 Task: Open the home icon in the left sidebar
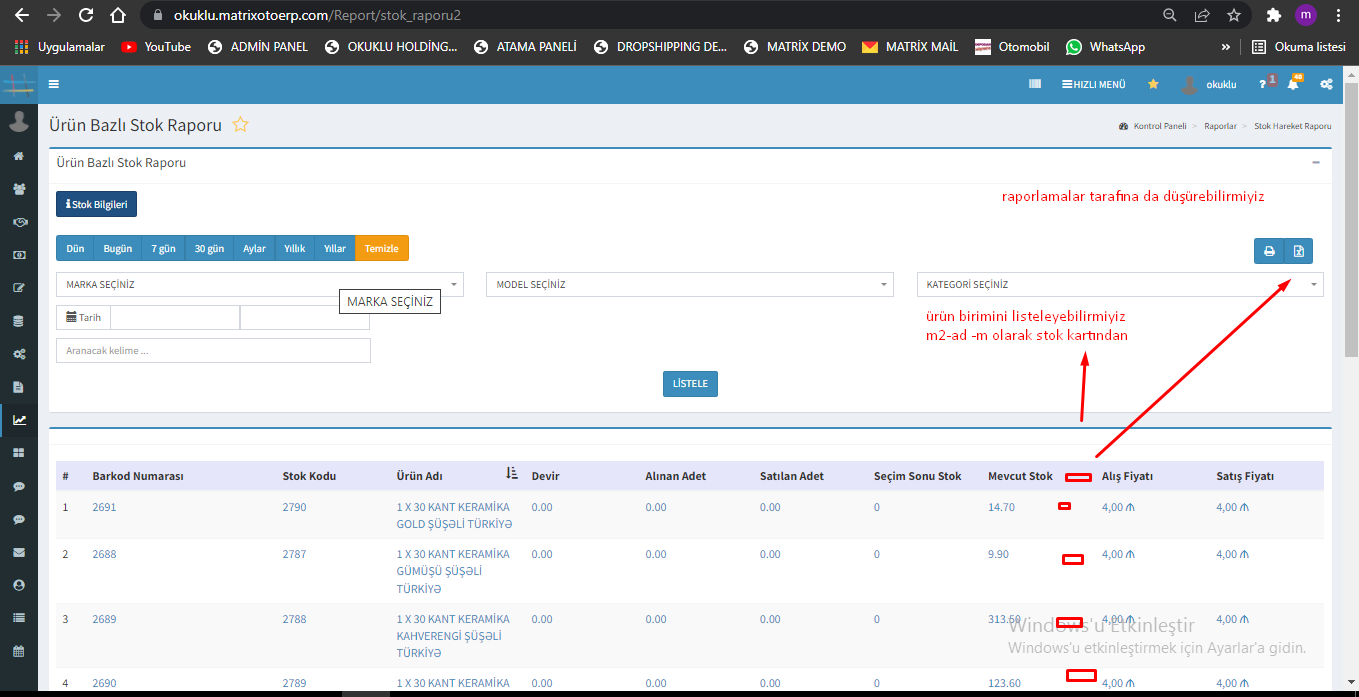[x=18, y=156]
